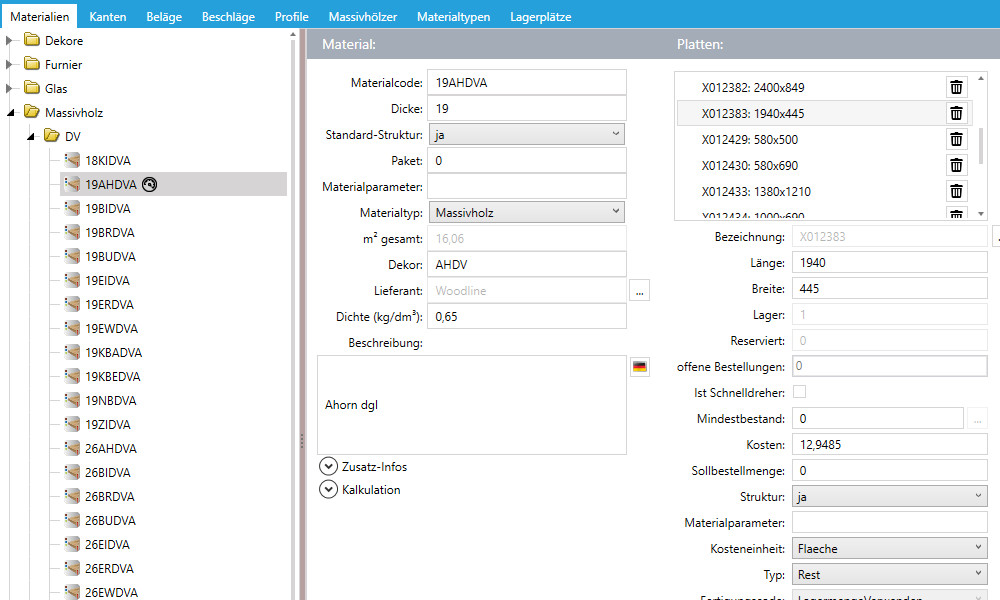The width and height of the screenshot is (1000, 600).
Task: Open the Typ dropdown showing Rest
Action: tap(890, 574)
